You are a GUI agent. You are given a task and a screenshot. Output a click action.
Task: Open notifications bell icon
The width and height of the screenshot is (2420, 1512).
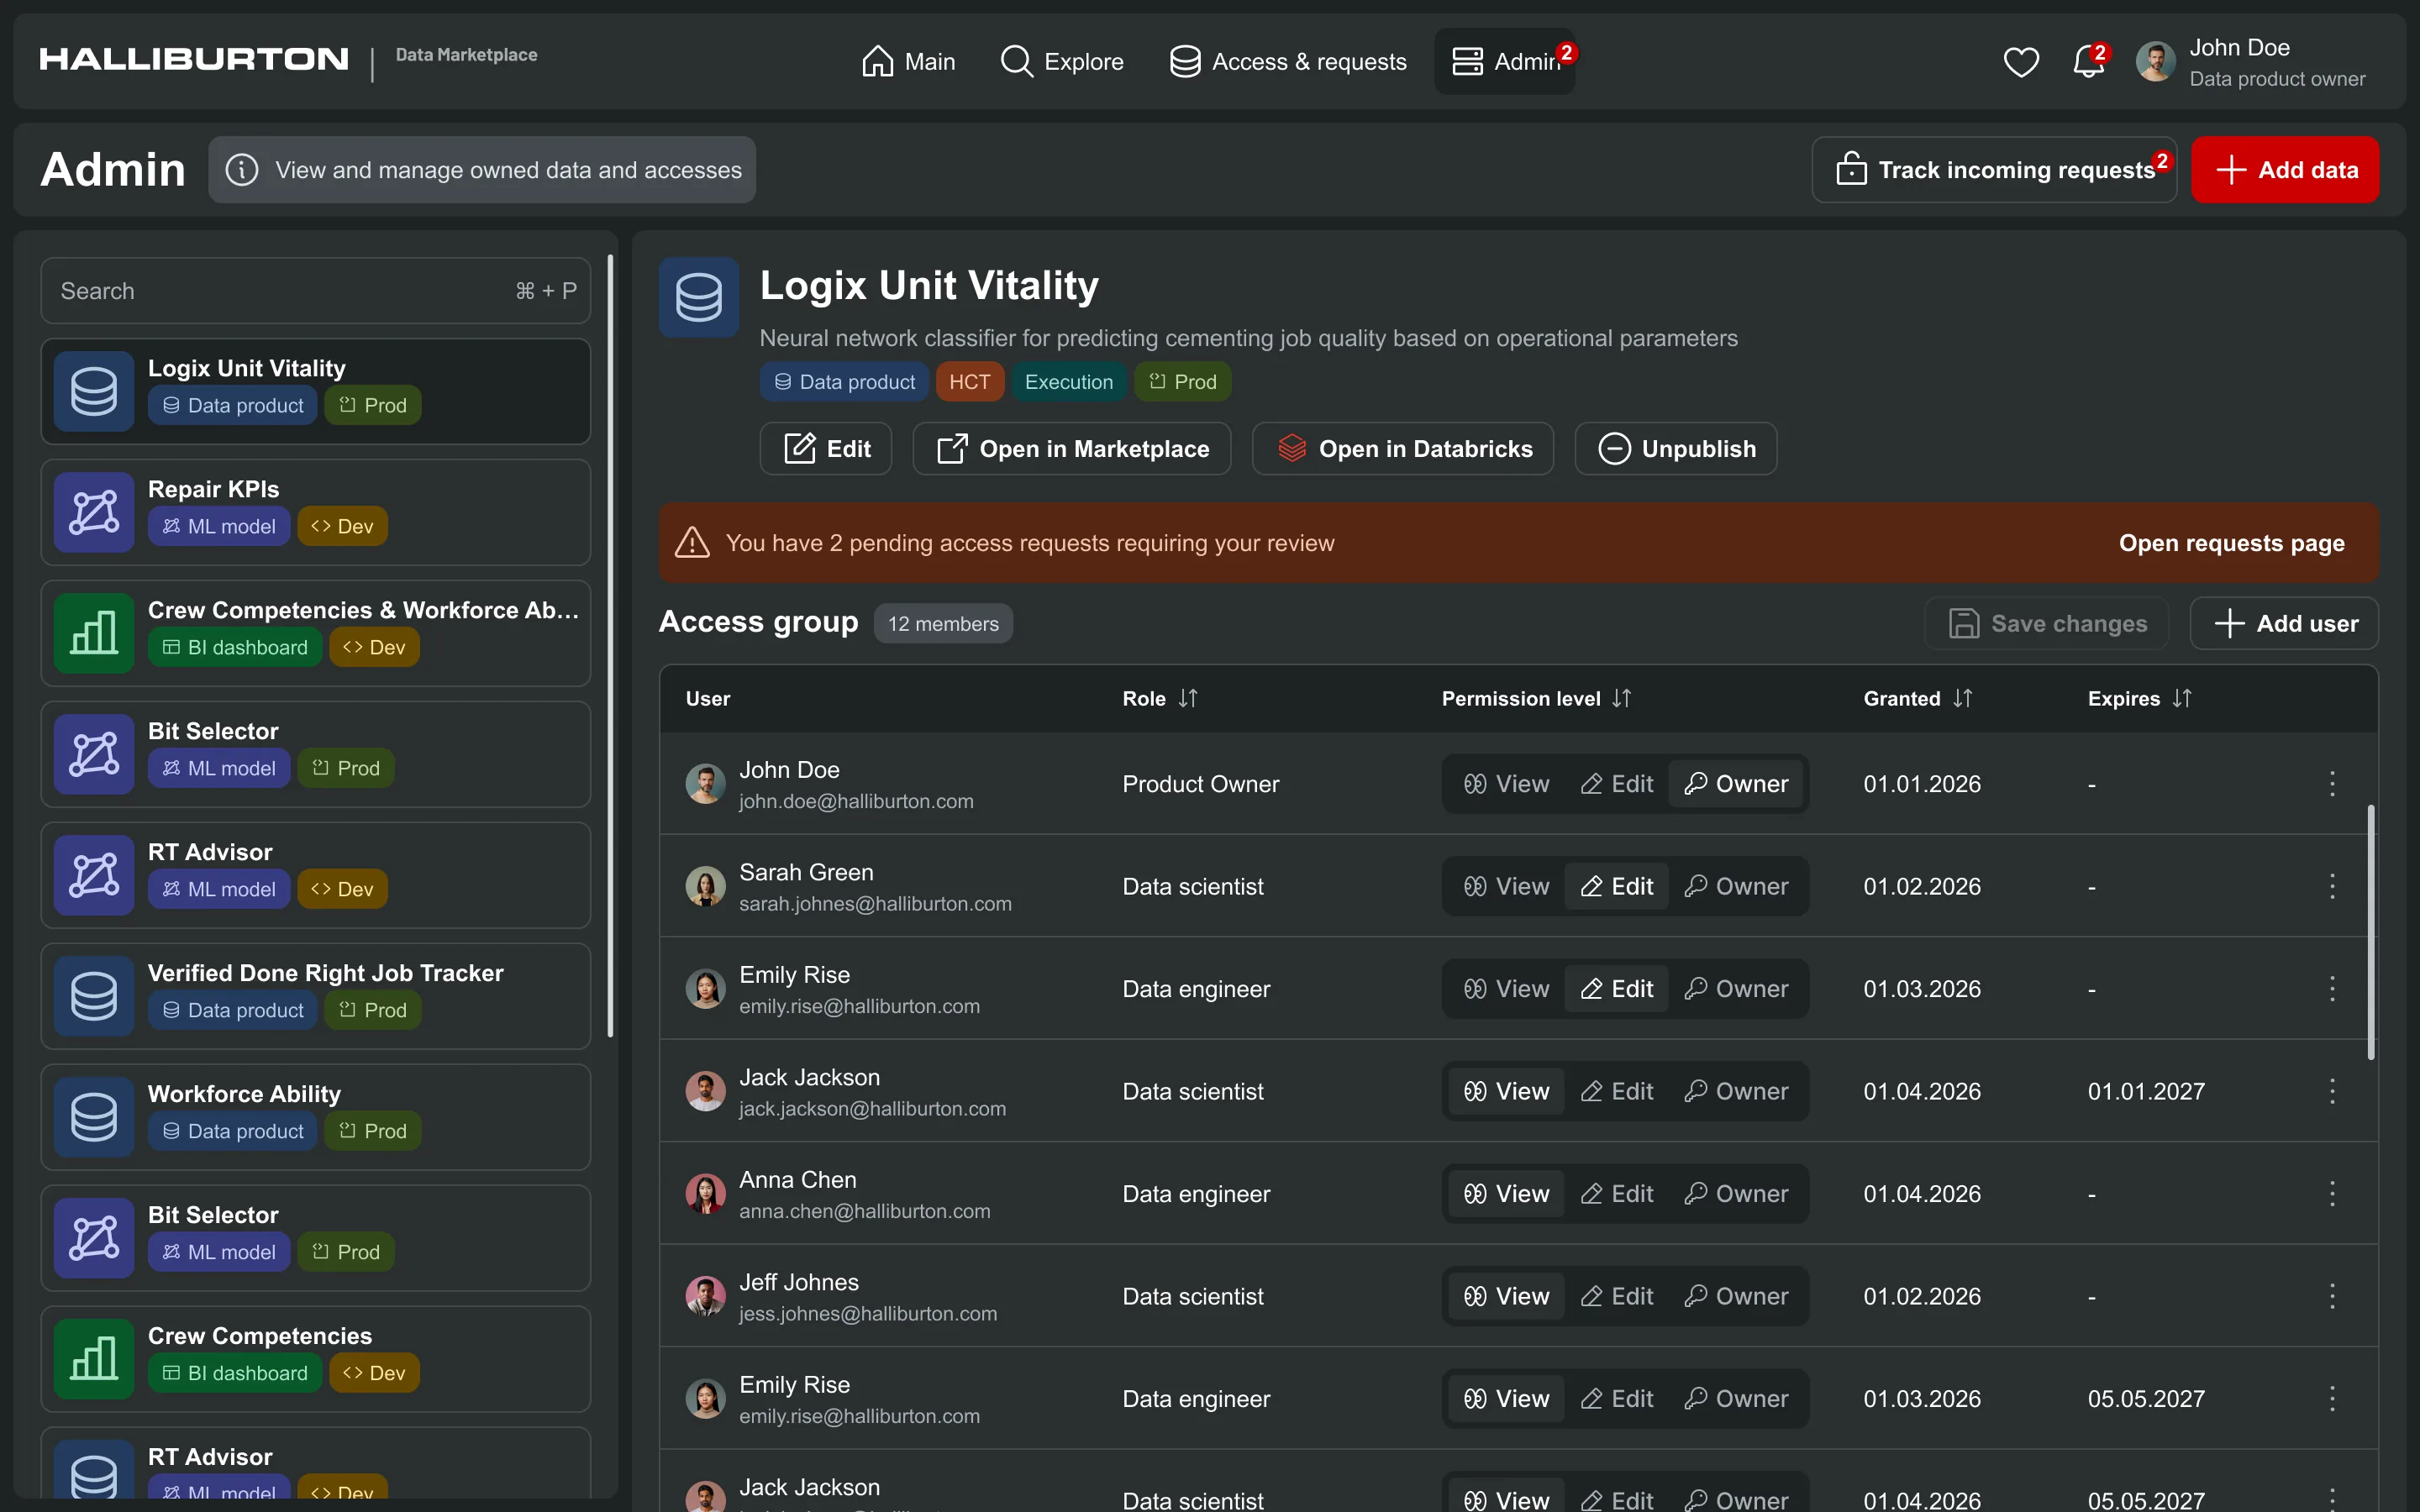point(2088,62)
